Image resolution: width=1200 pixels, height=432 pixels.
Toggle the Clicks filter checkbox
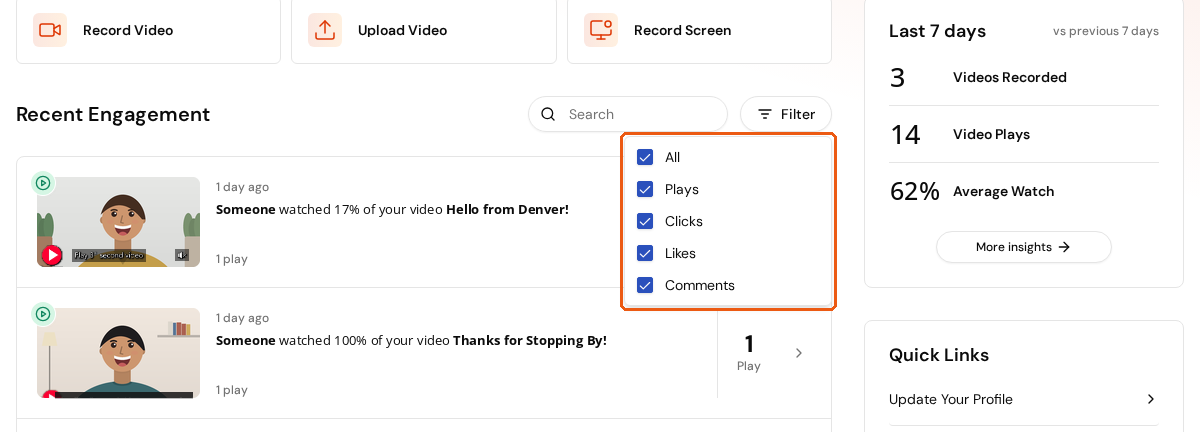(x=645, y=221)
